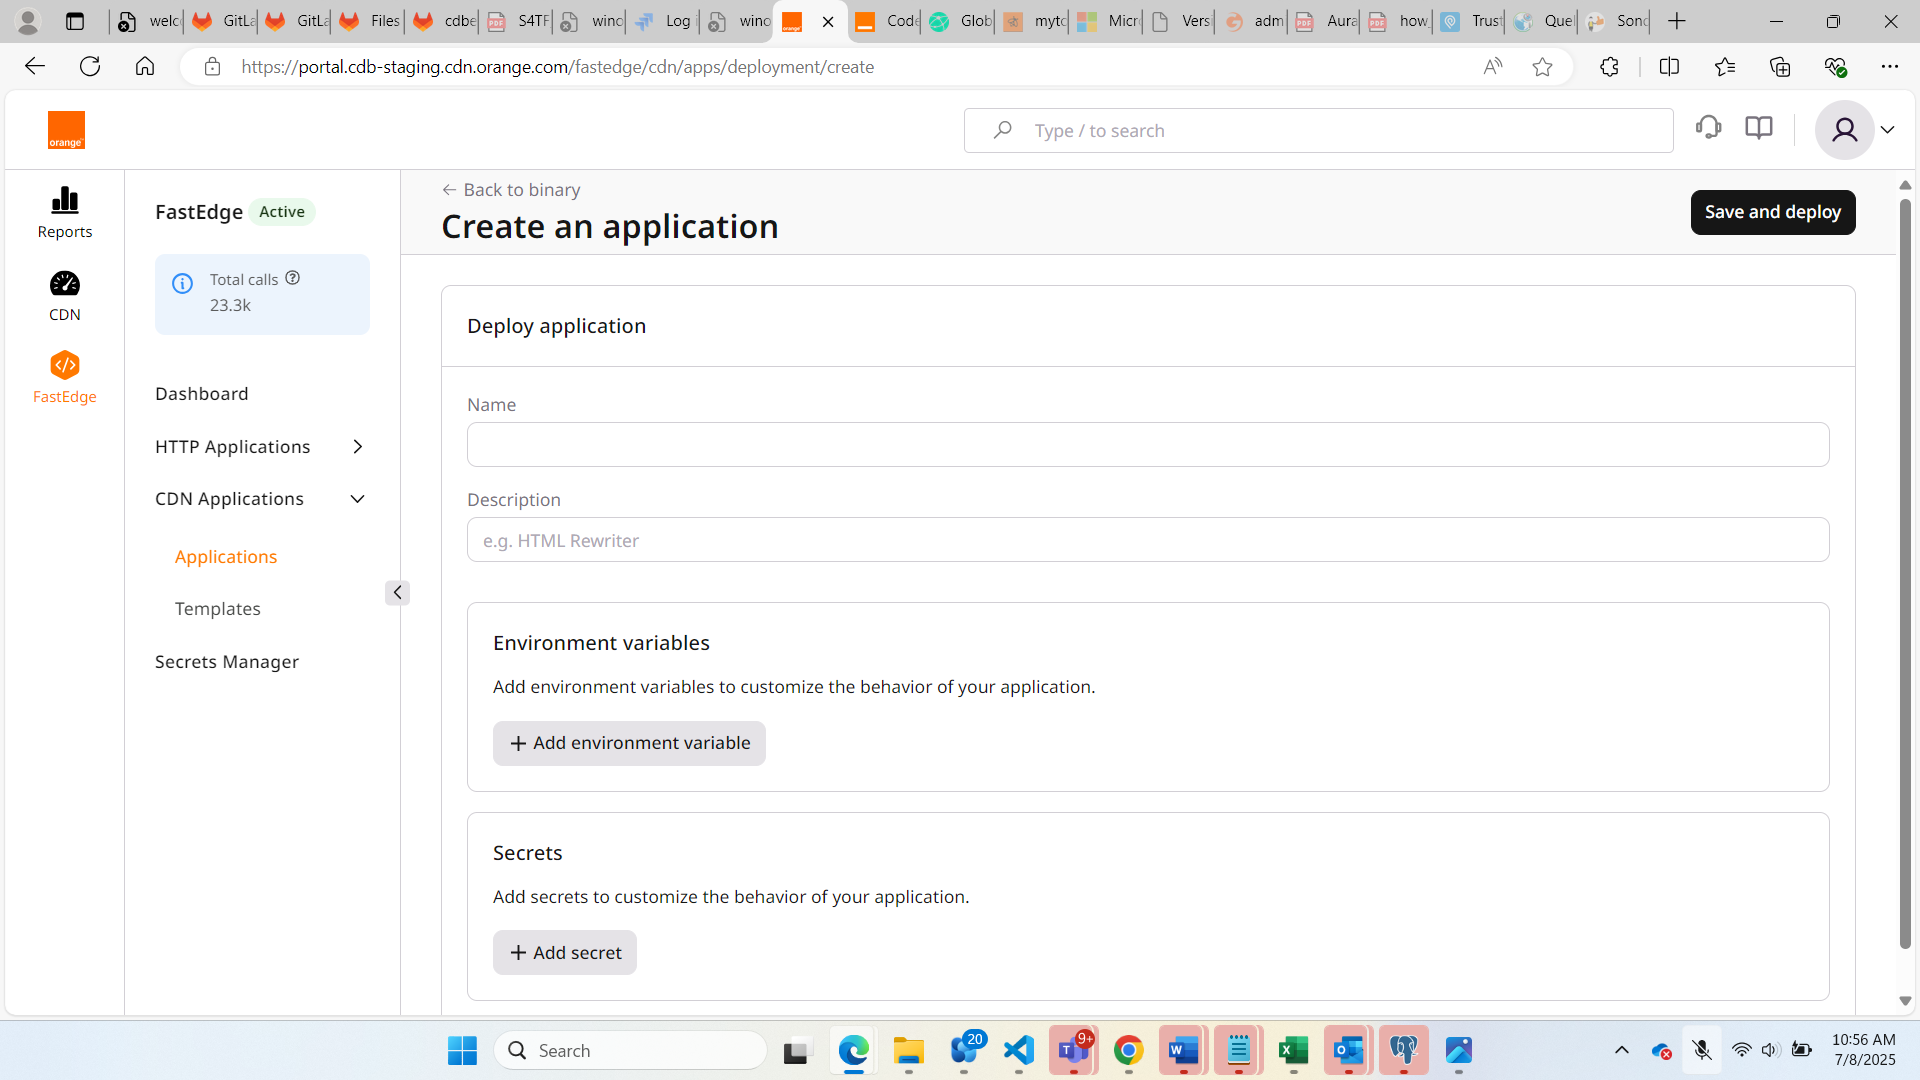Viewport: 1920px width, 1080px height.
Task: Click the Total calls help icon
Action: [292, 278]
